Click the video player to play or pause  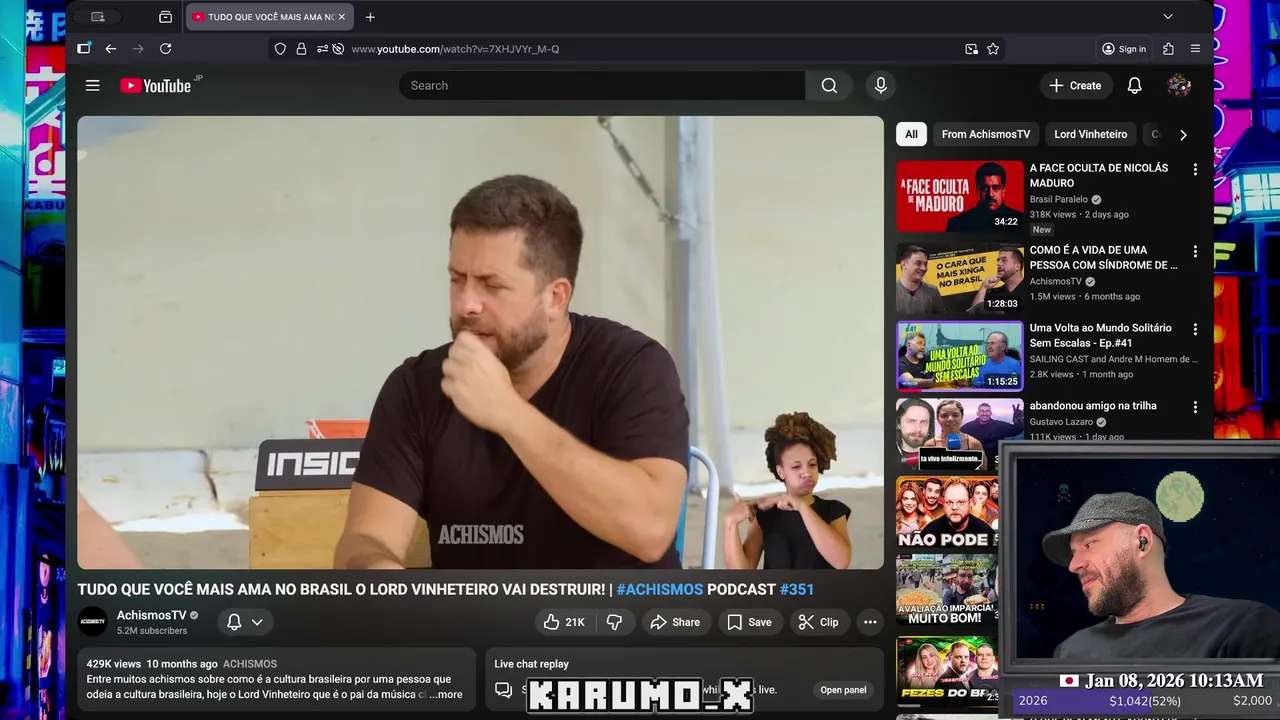(480, 342)
